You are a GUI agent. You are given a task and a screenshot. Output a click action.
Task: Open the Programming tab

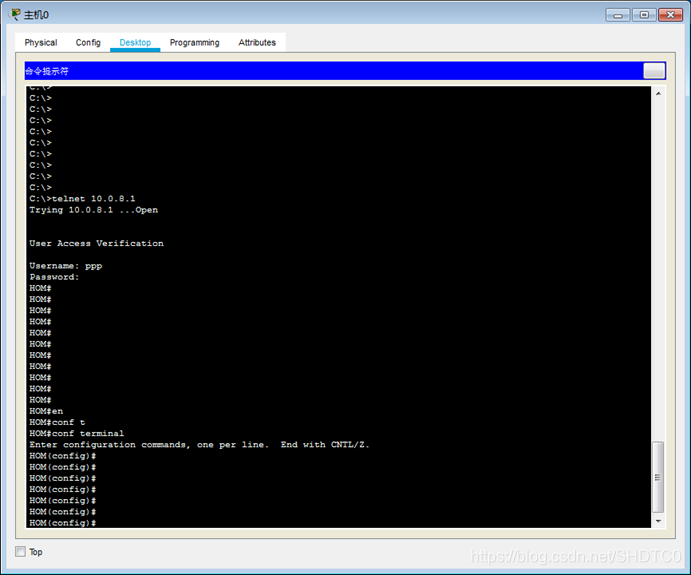(x=194, y=43)
